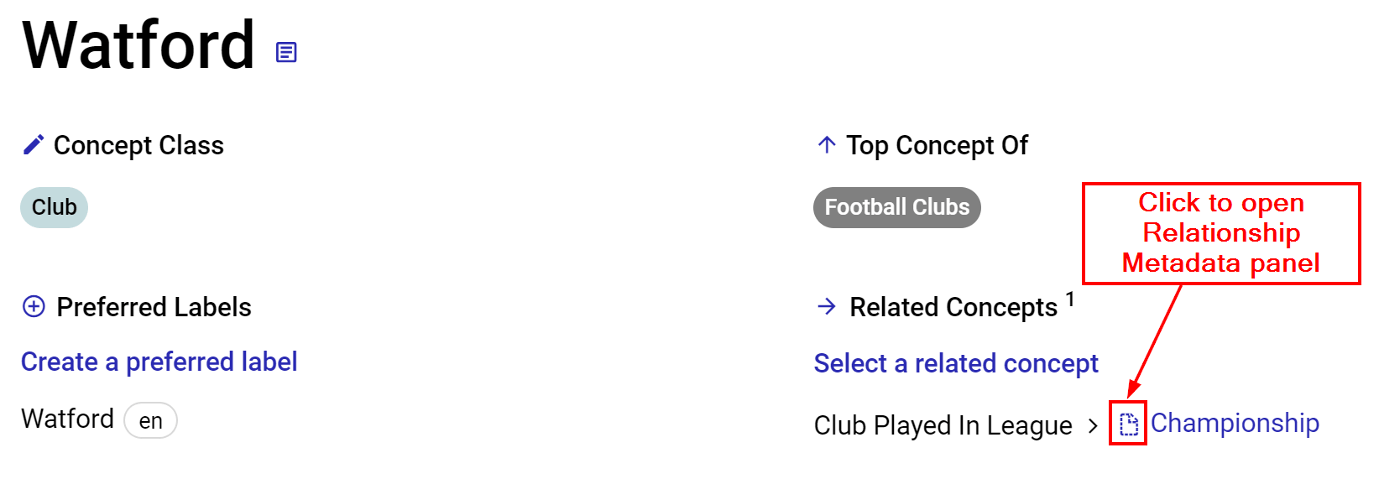Click the Select a related concept link
Screen dimensions: 1380x480
(956, 363)
